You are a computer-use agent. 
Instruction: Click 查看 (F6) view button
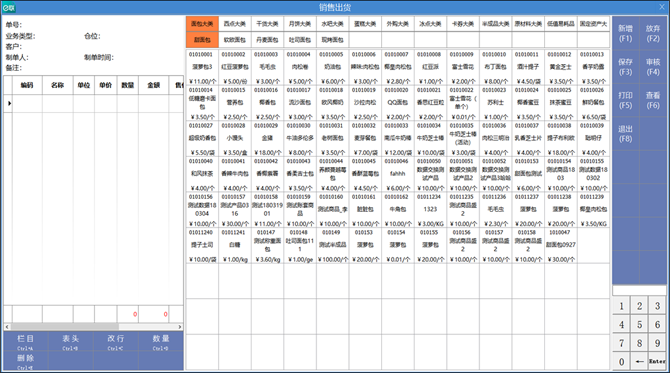[x=653, y=100]
